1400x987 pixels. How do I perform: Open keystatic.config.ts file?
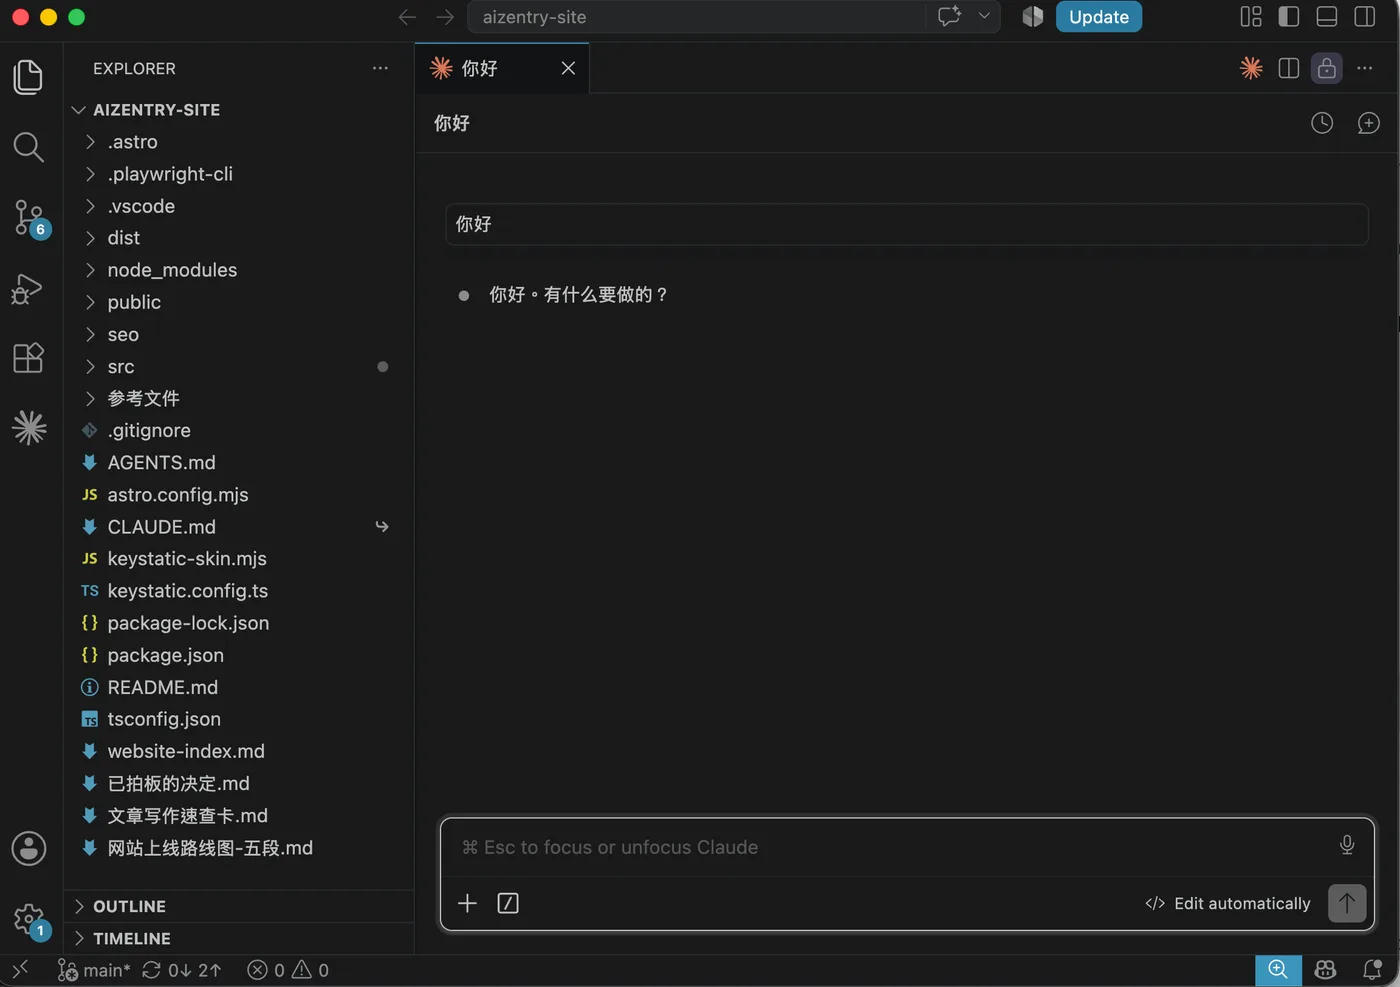(240, 591)
